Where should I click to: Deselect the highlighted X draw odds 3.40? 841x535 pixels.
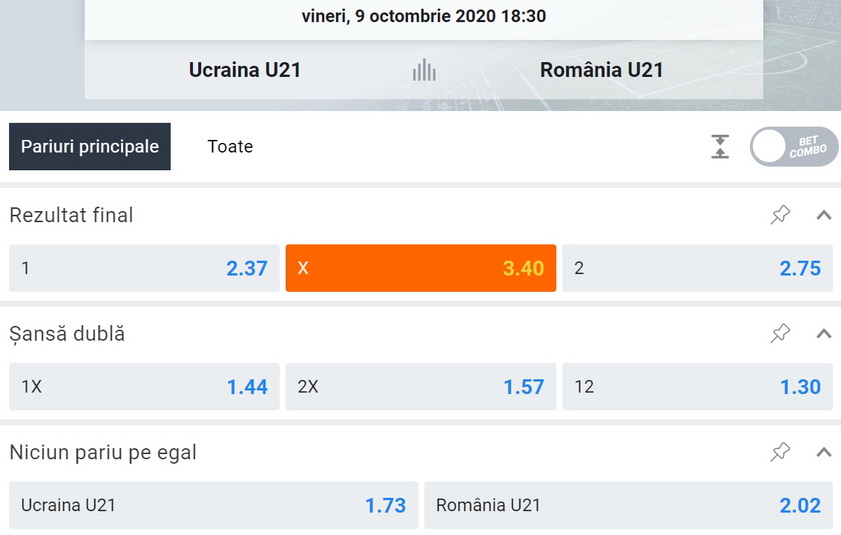[420, 268]
